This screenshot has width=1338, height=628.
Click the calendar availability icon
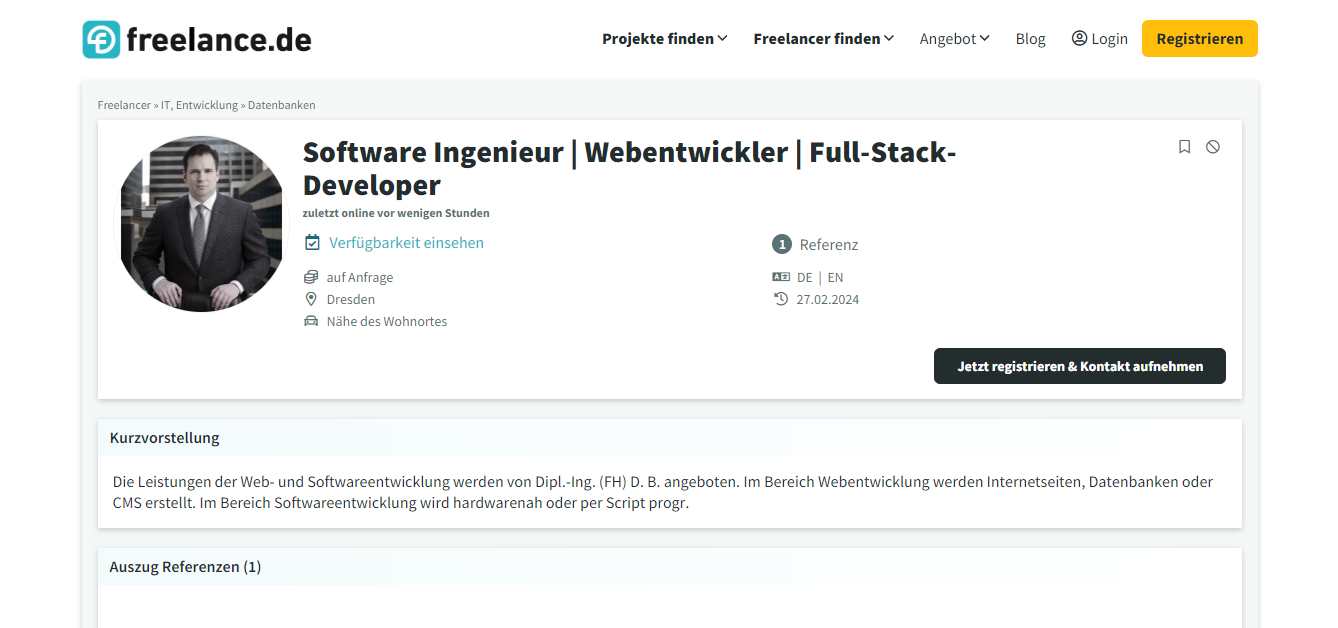(312, 242)
